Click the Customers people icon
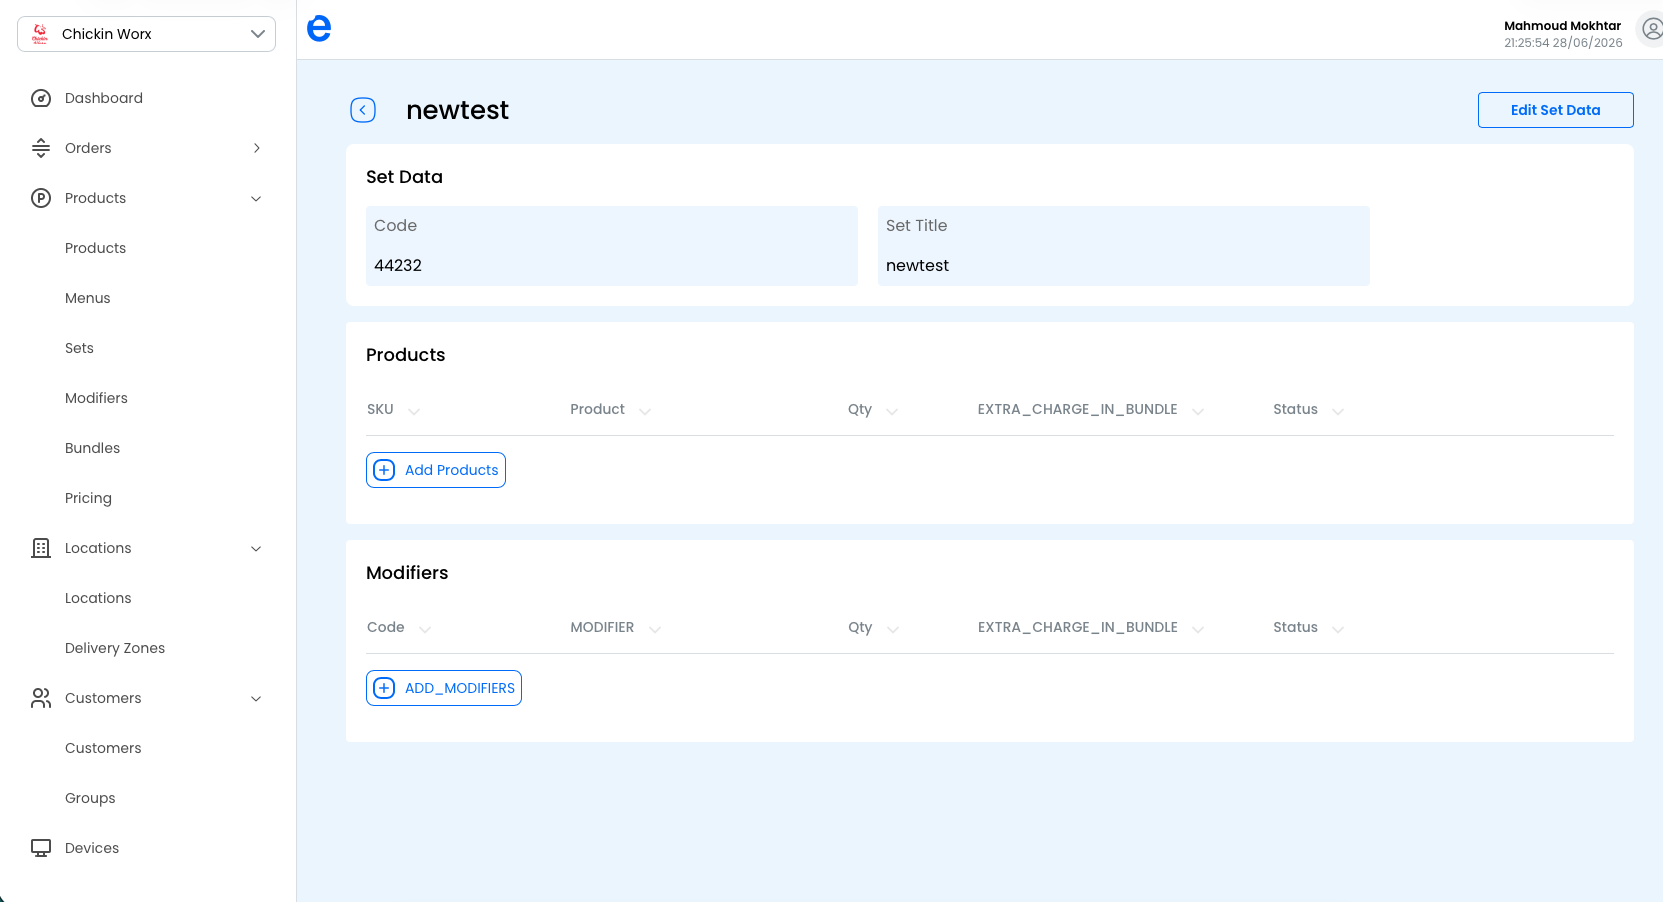This screenshot has width=1663, height=902. 41,698
